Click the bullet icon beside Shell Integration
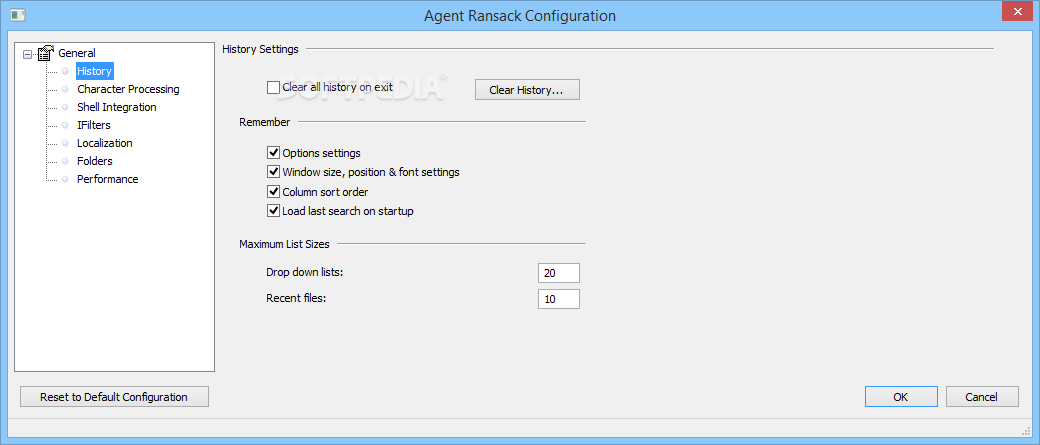Screen dimensions: 1040x445 [x=65, y=107]
